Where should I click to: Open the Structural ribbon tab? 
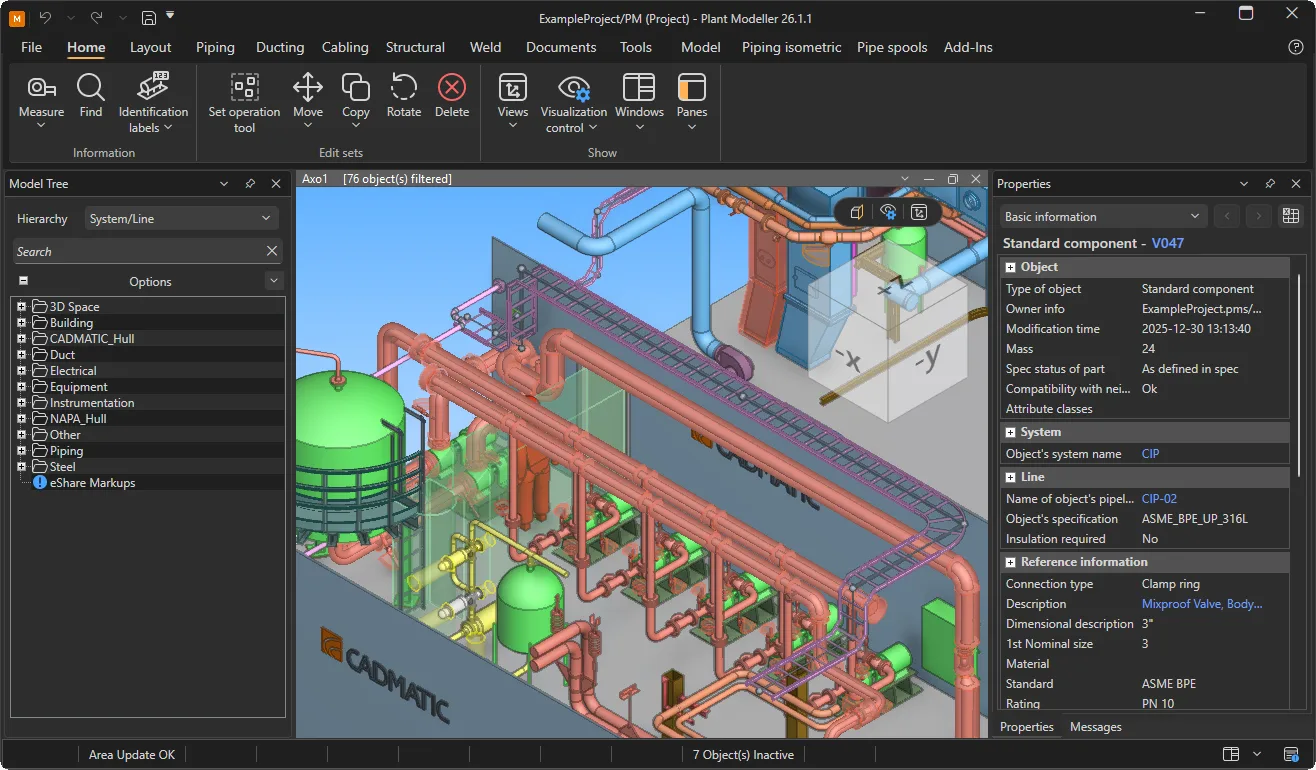[x=415, y=47]
